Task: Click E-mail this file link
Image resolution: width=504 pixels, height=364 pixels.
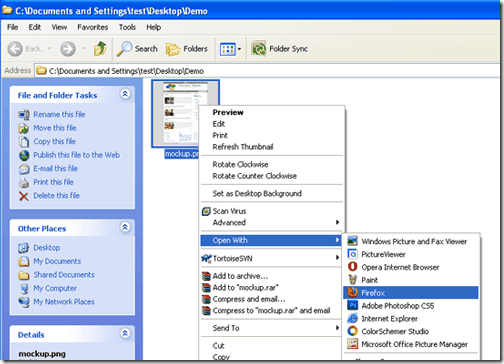Action: [55, 169]
